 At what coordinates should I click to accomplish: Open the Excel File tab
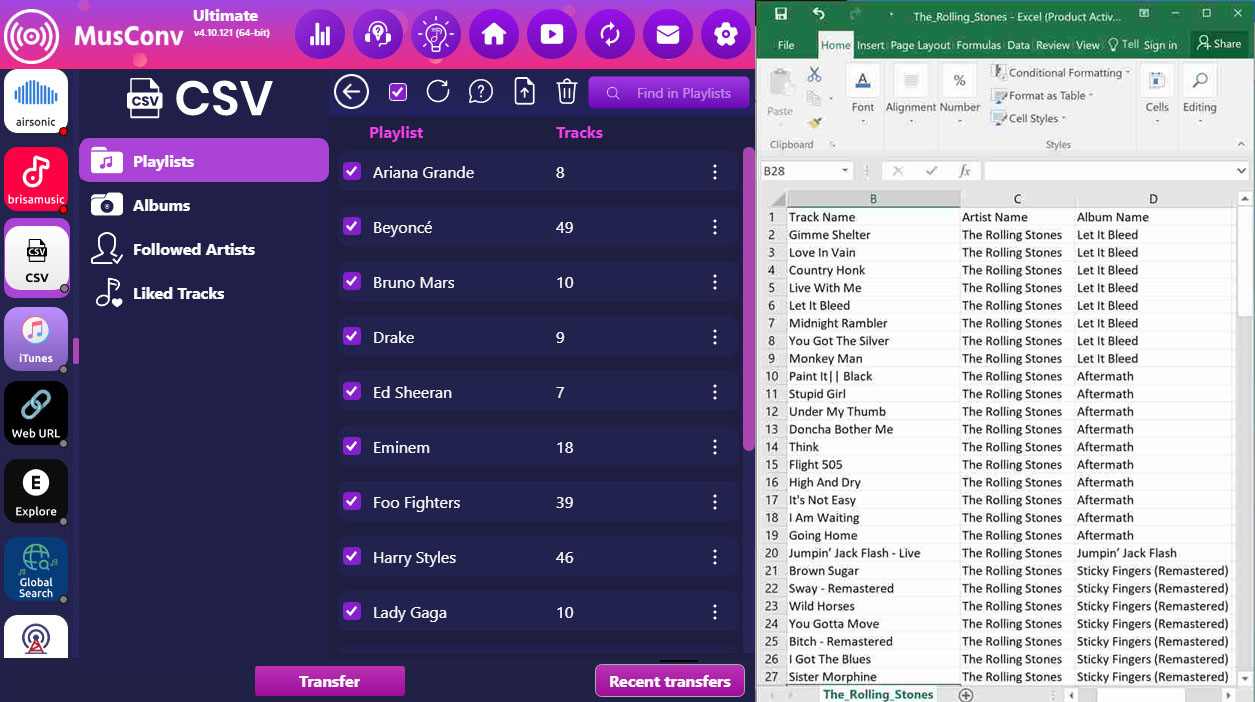coord(786,45)
